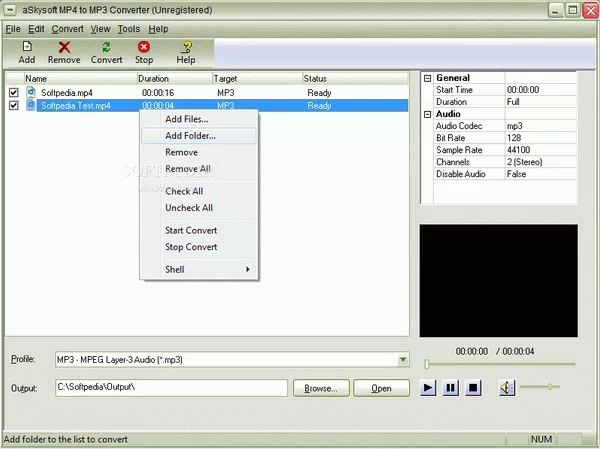Screen dimensions: 600x449
Task: Click the Browse... button
Action: coord(321,388)
